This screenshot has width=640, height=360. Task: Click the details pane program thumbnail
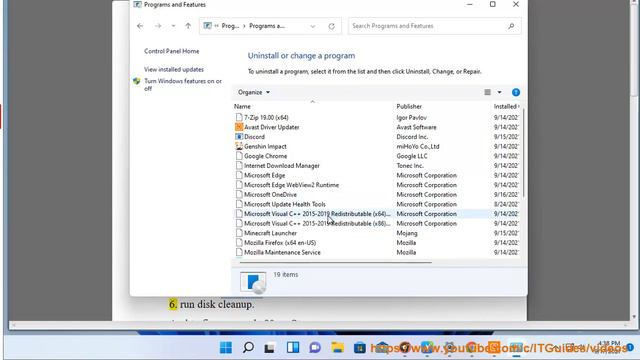(253, 282)
